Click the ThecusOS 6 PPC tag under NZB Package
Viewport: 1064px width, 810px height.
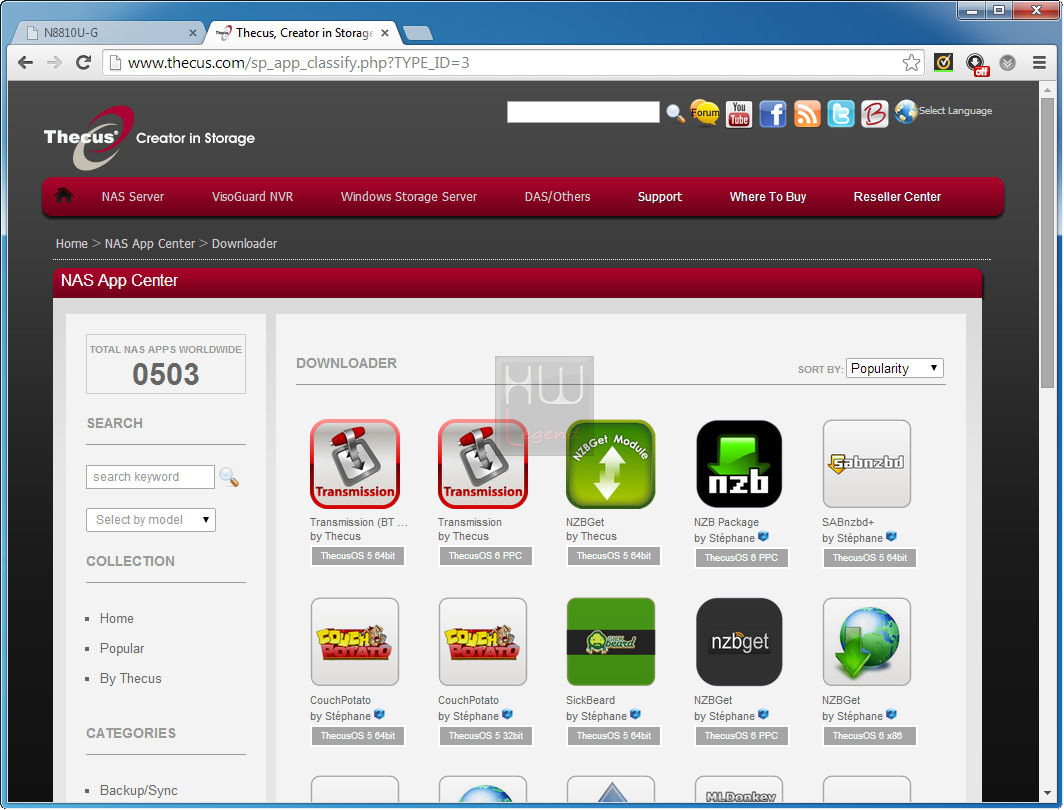[742, 558]
